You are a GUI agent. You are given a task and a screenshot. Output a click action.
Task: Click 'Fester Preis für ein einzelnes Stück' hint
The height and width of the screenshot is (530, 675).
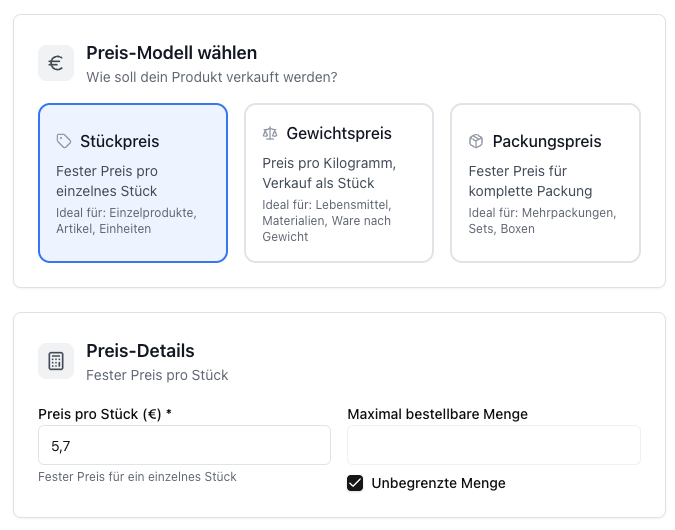[x=137, y=477]
